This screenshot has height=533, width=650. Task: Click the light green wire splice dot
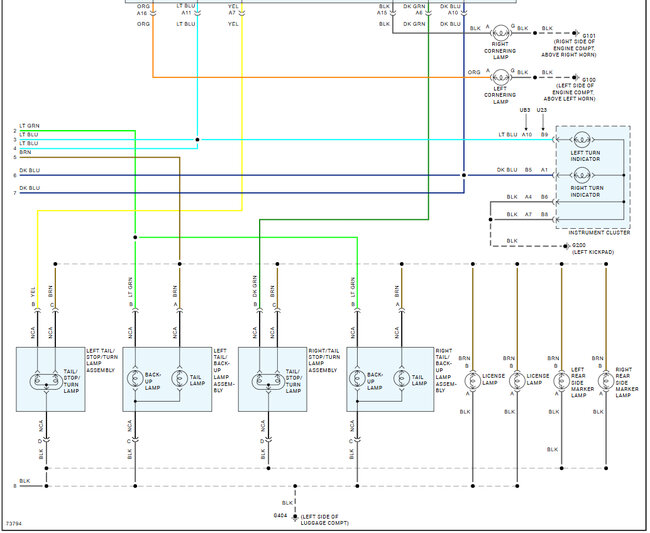tap(135, 237)
